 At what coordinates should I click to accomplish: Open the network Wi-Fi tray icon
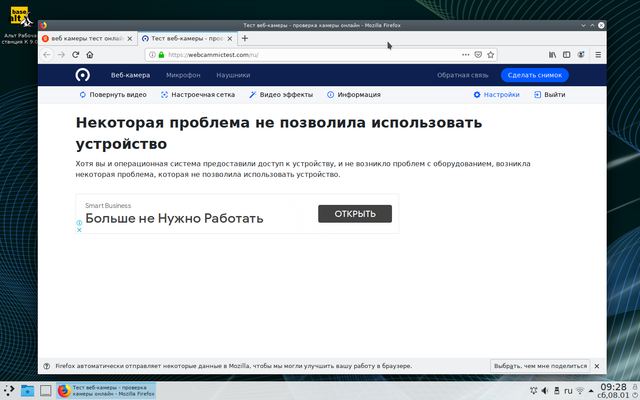click(580, 391)
